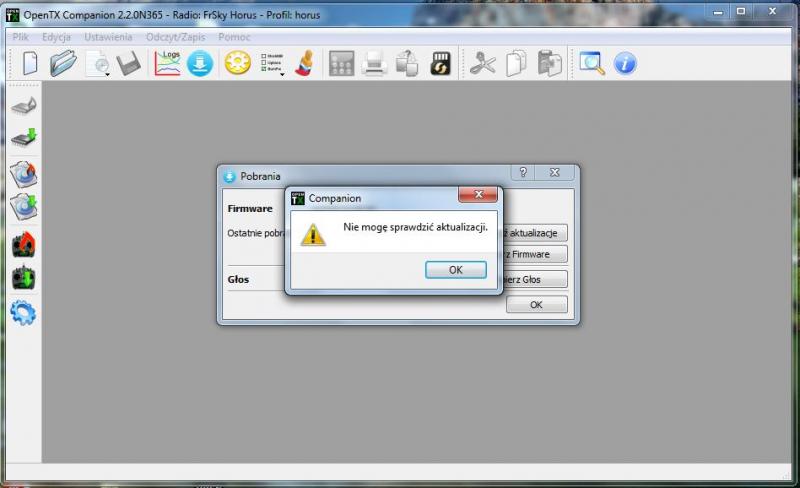Open the Plik menu
This screenshot has height=488, width=800.
pyautogui.click(x=20, y=37)
